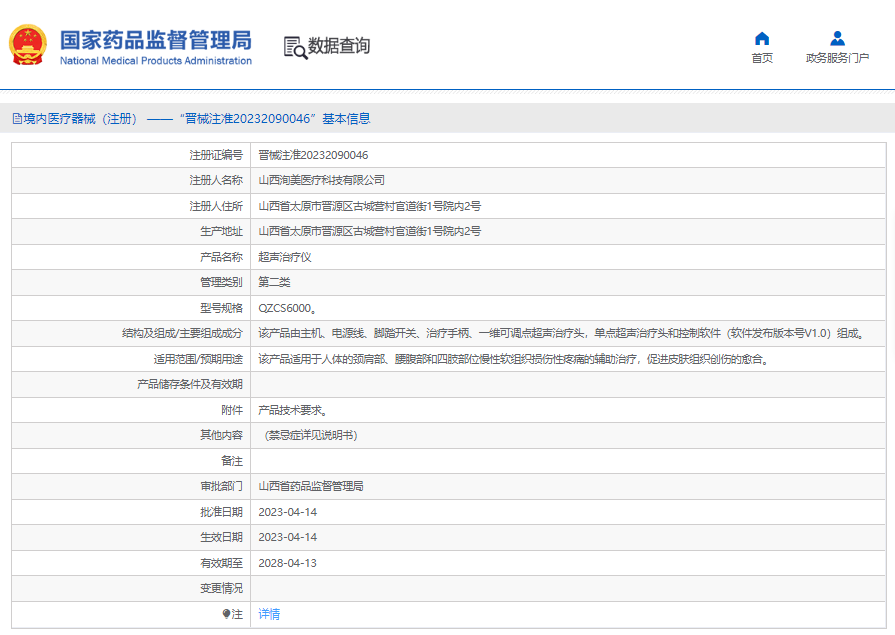The width and height of the screenshot is (895, 635).
Task: Click the 附件 label
Action: [232, 410]
